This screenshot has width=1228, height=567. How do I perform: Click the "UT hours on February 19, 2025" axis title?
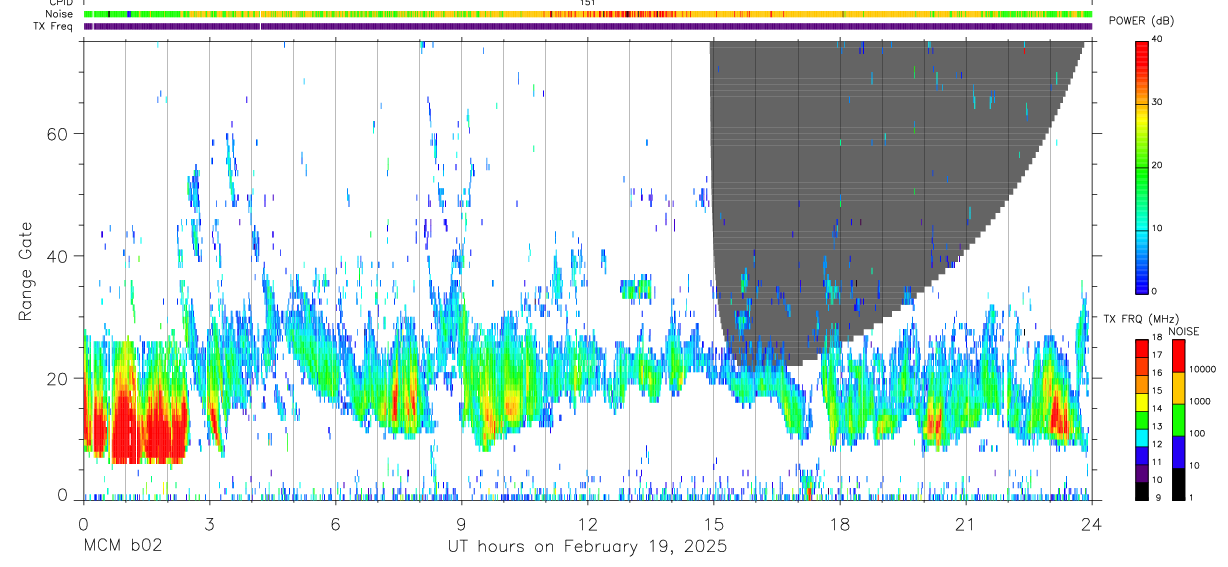[x=586, y=547]
